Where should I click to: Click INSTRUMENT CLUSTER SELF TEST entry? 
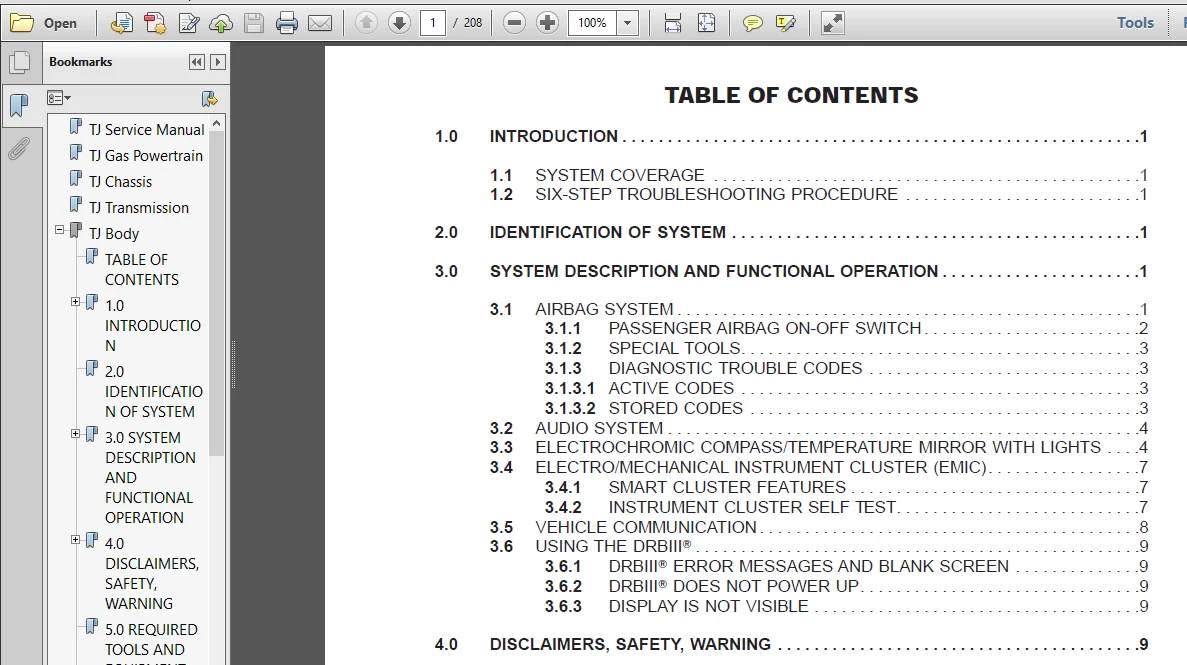[x=846, y=507]
